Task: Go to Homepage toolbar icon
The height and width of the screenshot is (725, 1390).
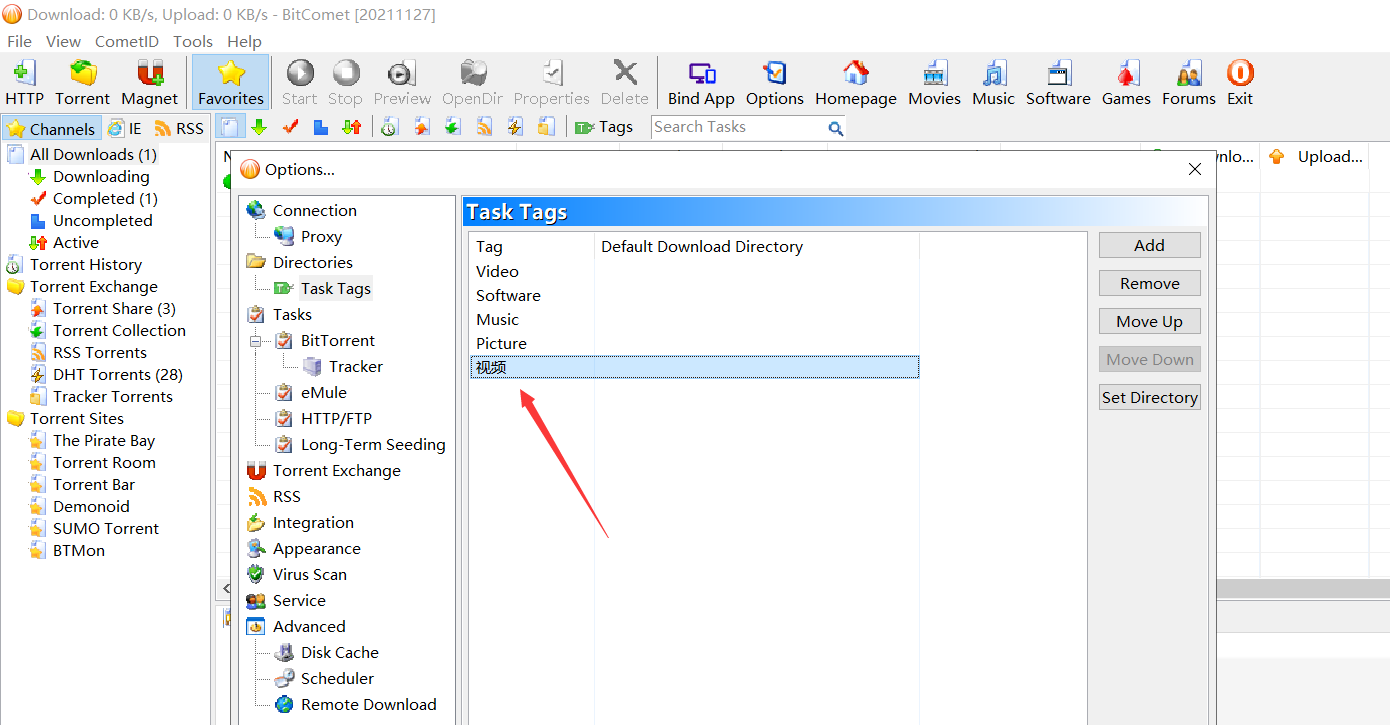Action: point(856,82)
